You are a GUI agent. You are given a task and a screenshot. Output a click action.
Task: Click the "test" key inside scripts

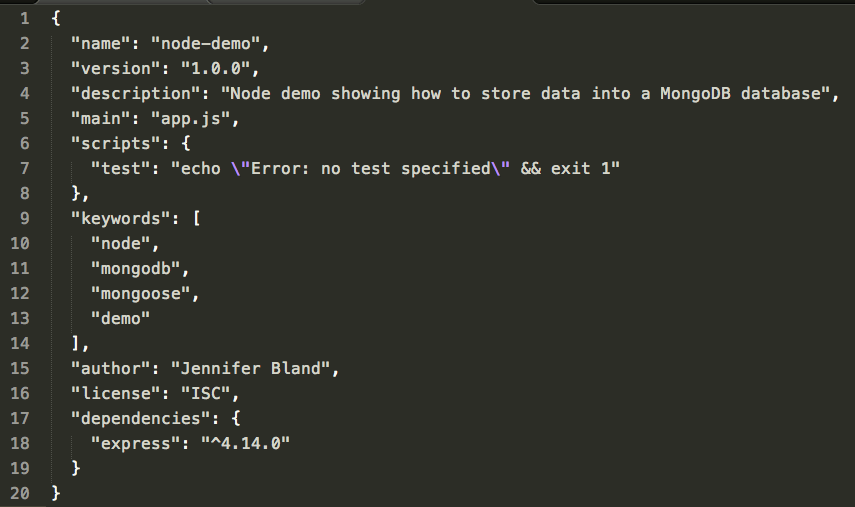[x=120, y=169]
